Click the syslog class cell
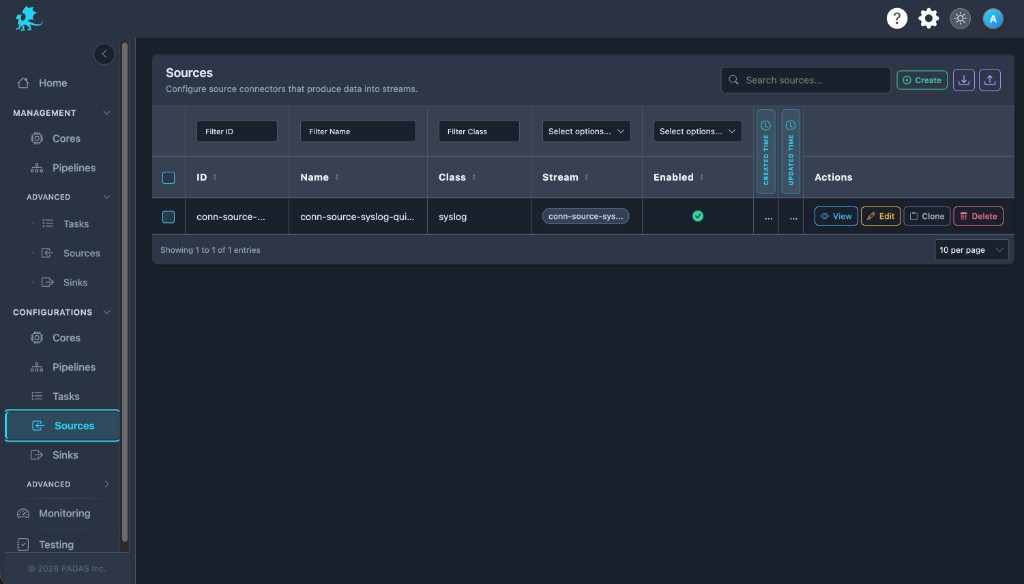 pyautogui.click(x=453, y=216)
